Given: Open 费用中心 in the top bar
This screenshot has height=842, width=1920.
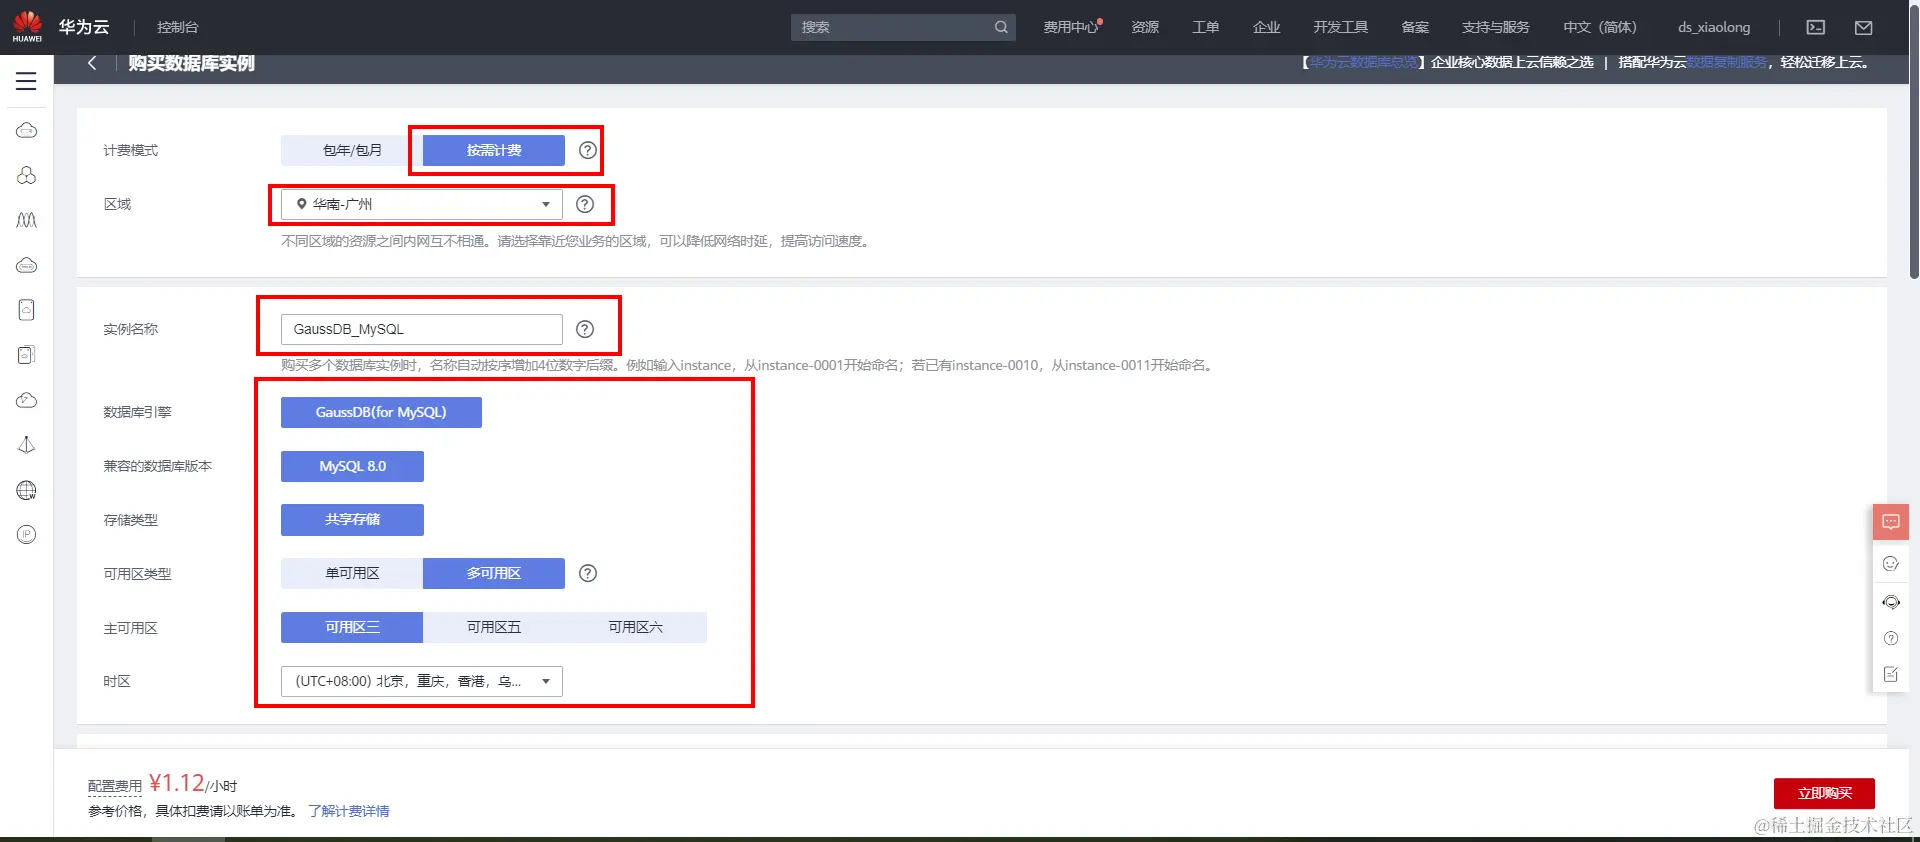Looking at the screenshot, I should point(1072,27).
